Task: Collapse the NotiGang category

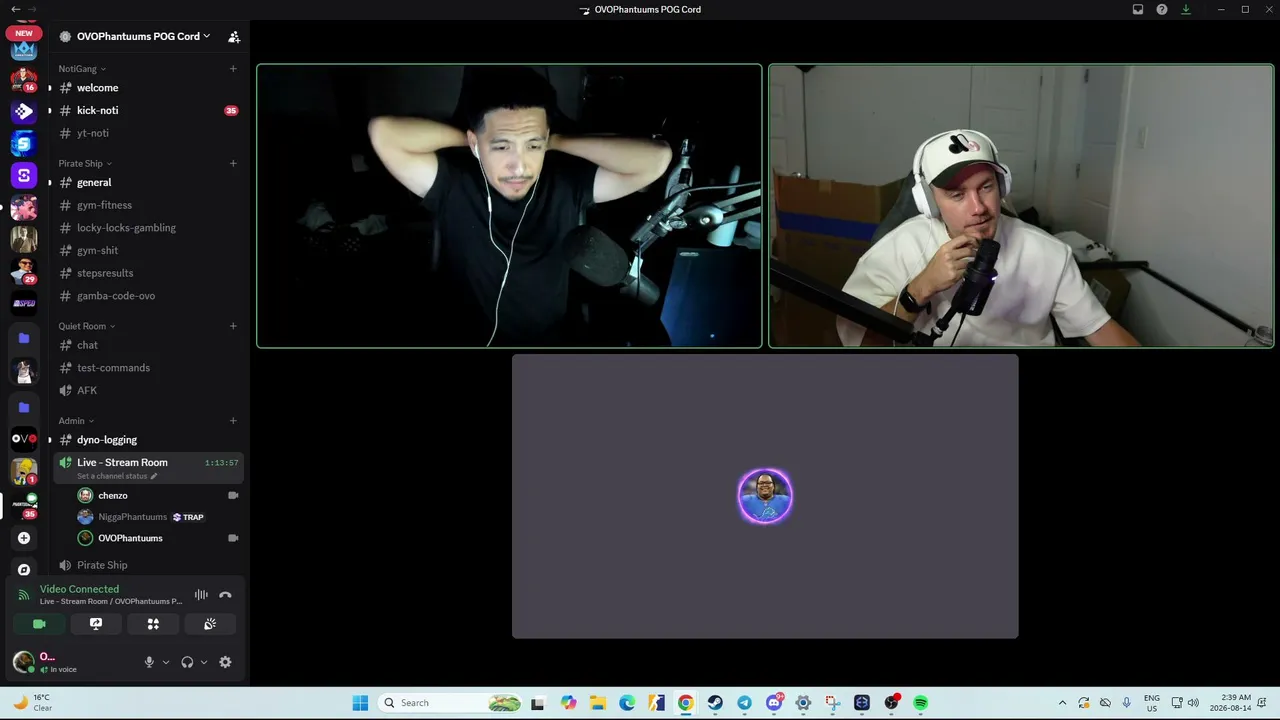Action: click(82, 69)
